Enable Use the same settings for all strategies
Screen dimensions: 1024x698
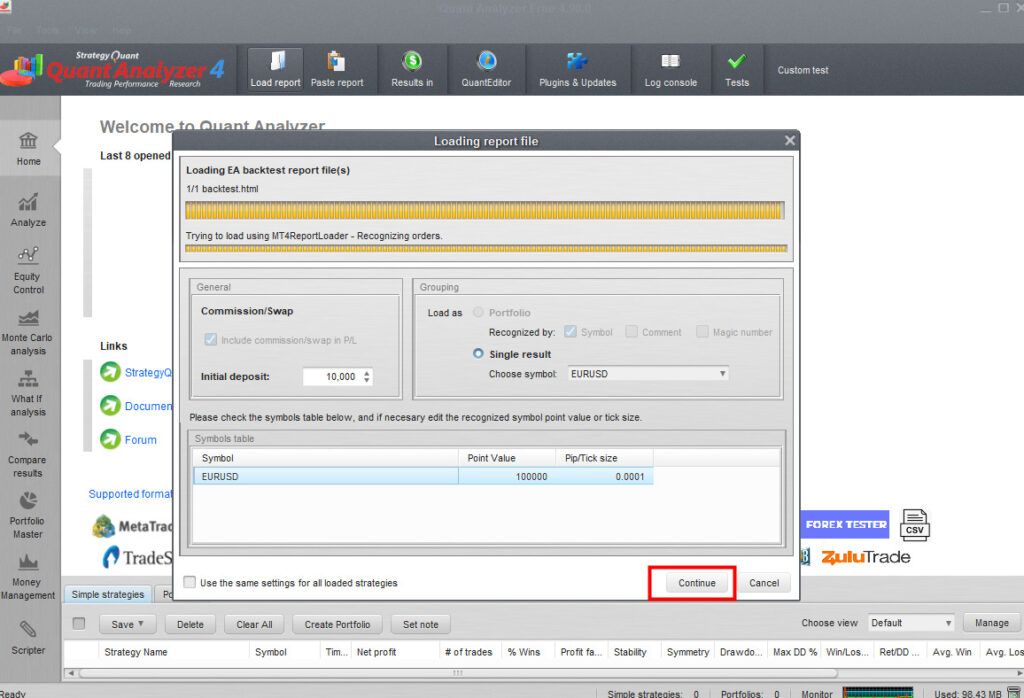pyautogui.click(x=189, y=582)
